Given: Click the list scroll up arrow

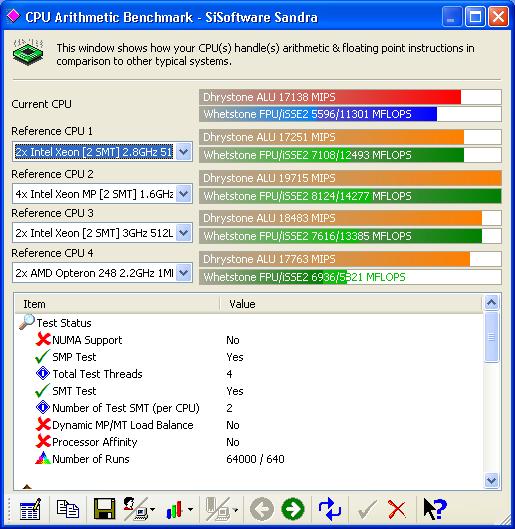Looking at the screenshot, I should click(x=491, y=303).
